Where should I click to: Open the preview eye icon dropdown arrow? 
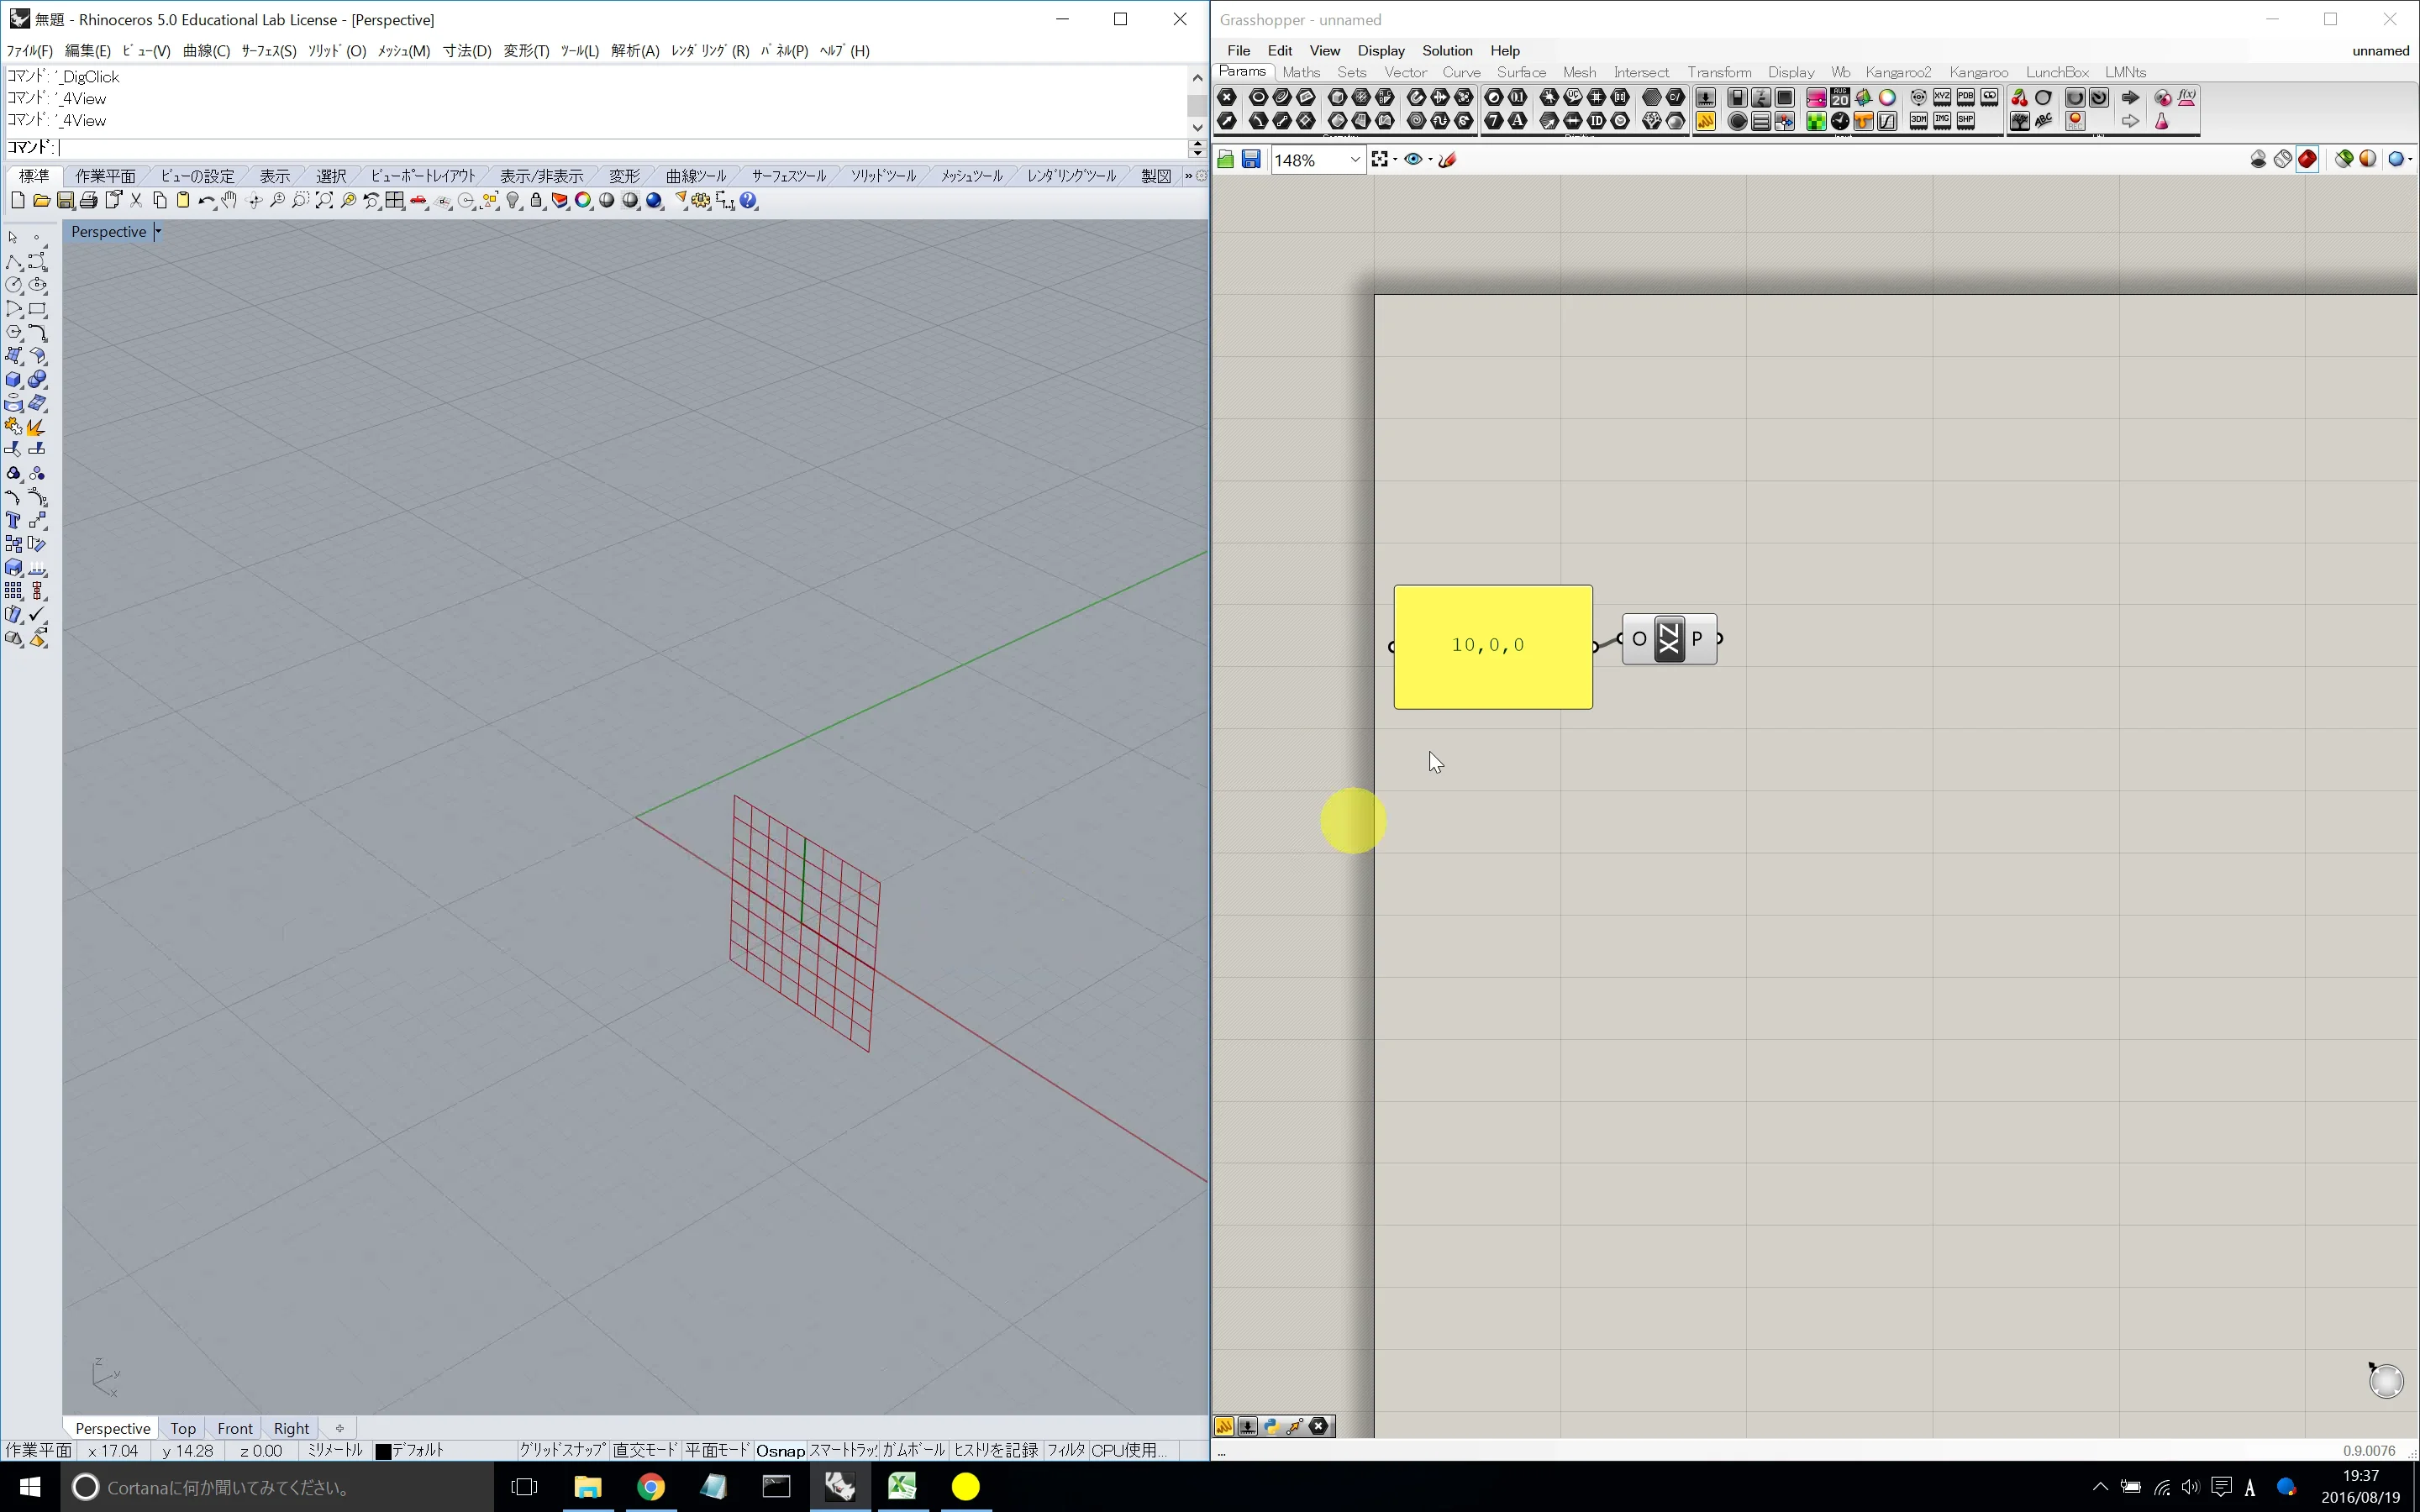click(1430, 160)
